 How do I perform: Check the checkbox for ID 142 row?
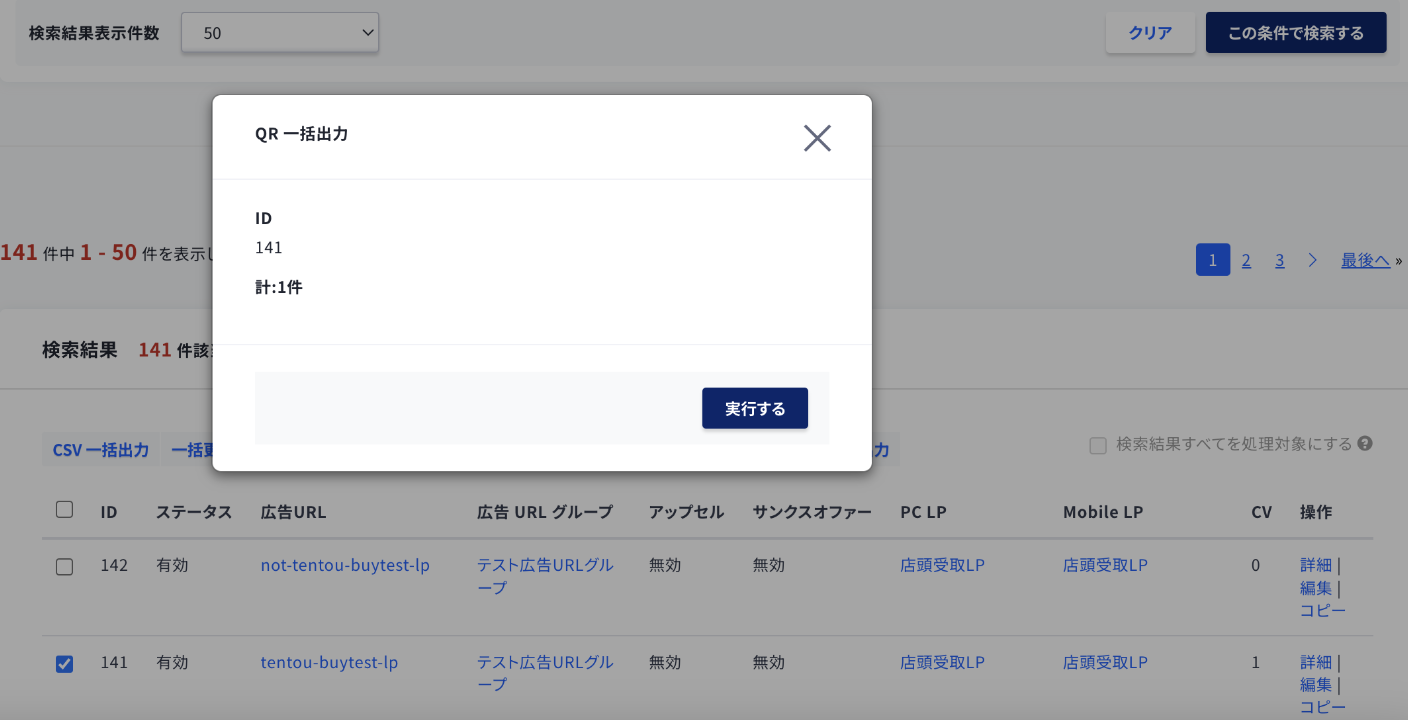tap(64, 567)
